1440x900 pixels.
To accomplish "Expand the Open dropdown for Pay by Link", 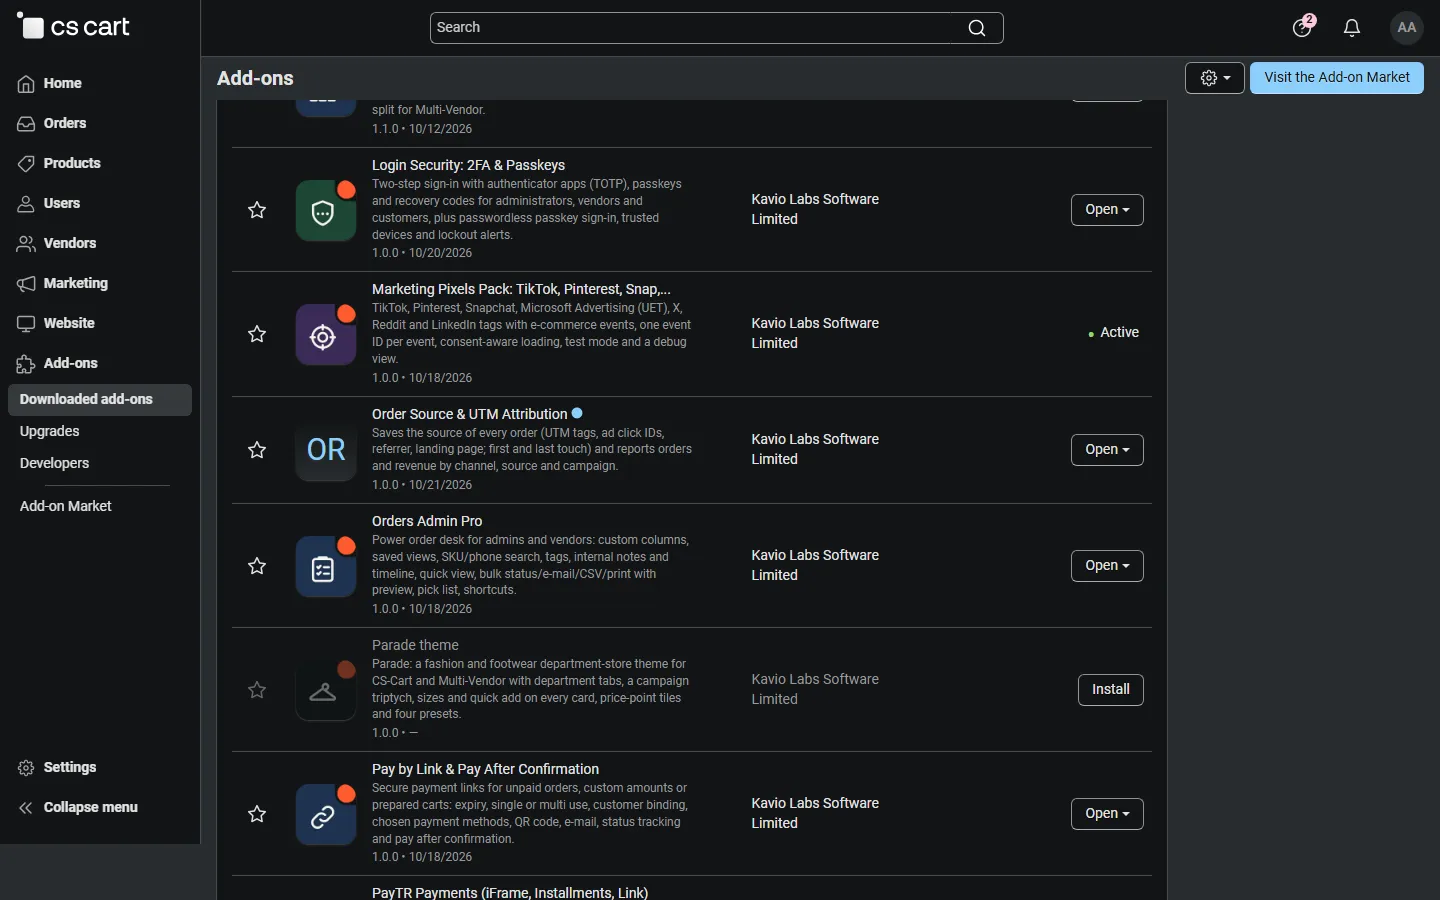I will click(1107, 814).
